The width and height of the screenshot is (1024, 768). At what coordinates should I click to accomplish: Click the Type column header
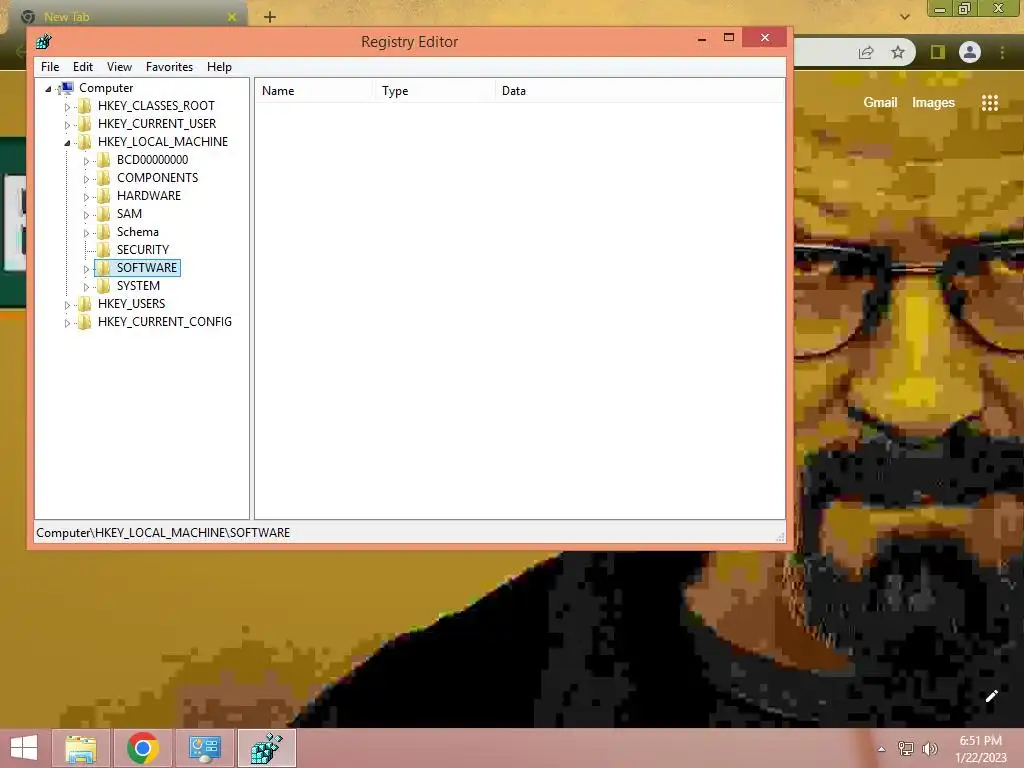434,91
